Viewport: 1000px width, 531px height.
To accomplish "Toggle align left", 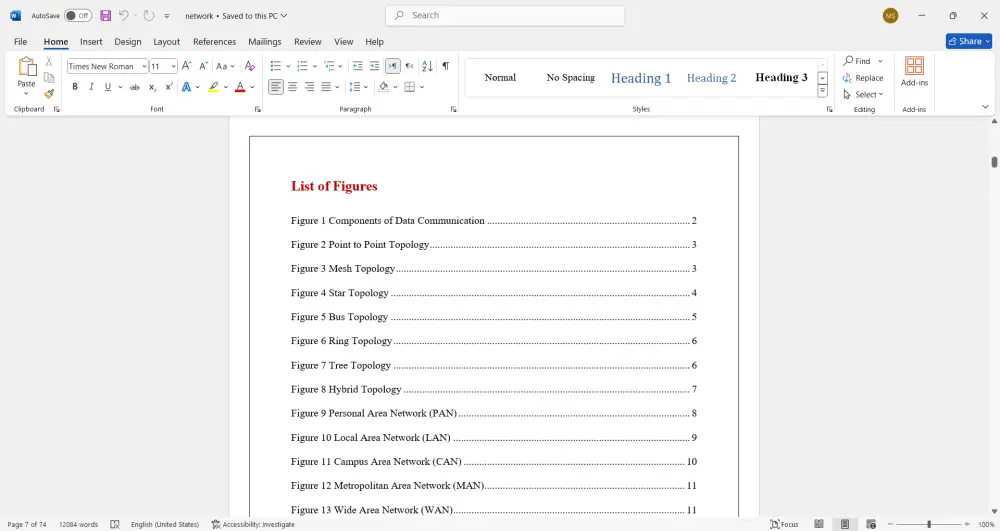I will pyautogui.click(x=276, y=87).
